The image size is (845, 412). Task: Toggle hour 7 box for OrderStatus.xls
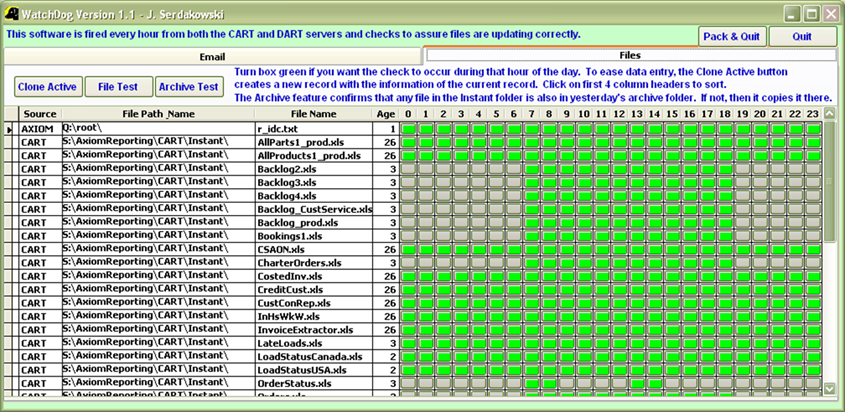tap(532, 383)
